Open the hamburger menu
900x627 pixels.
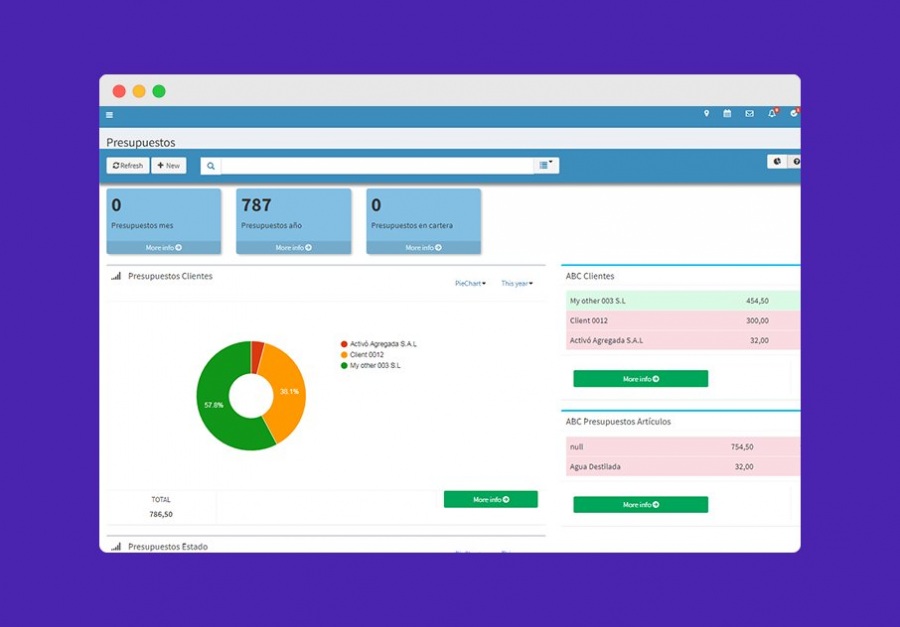110,115
